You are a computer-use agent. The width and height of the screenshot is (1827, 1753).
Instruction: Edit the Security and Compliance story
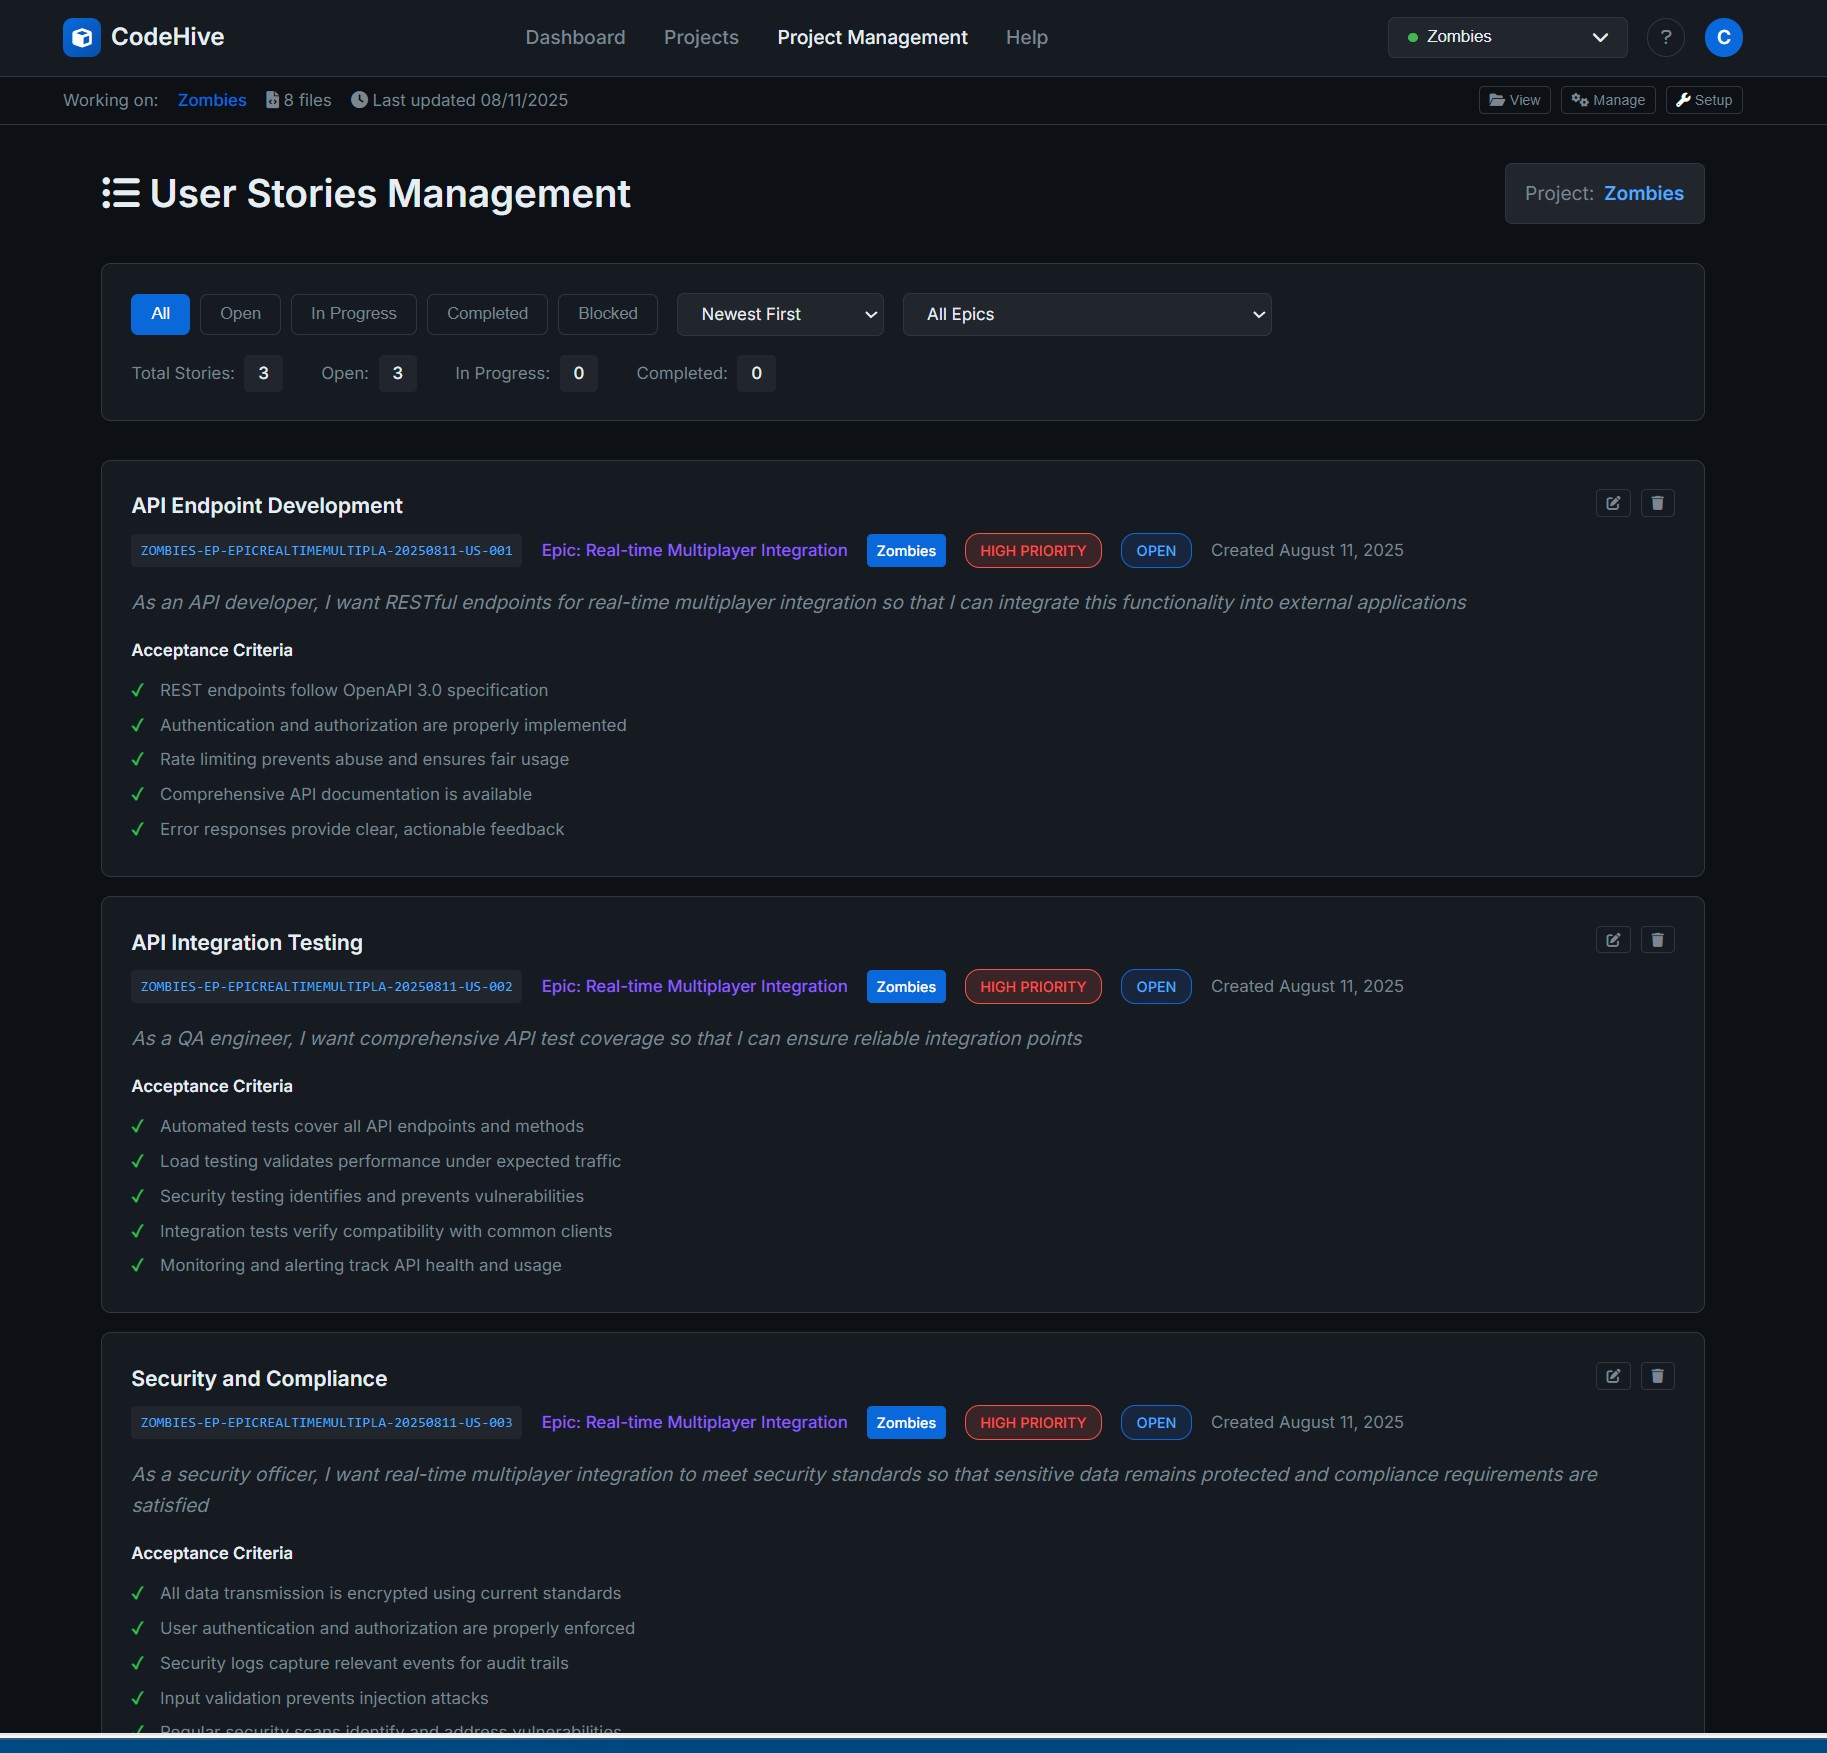click(1612, 1376)
